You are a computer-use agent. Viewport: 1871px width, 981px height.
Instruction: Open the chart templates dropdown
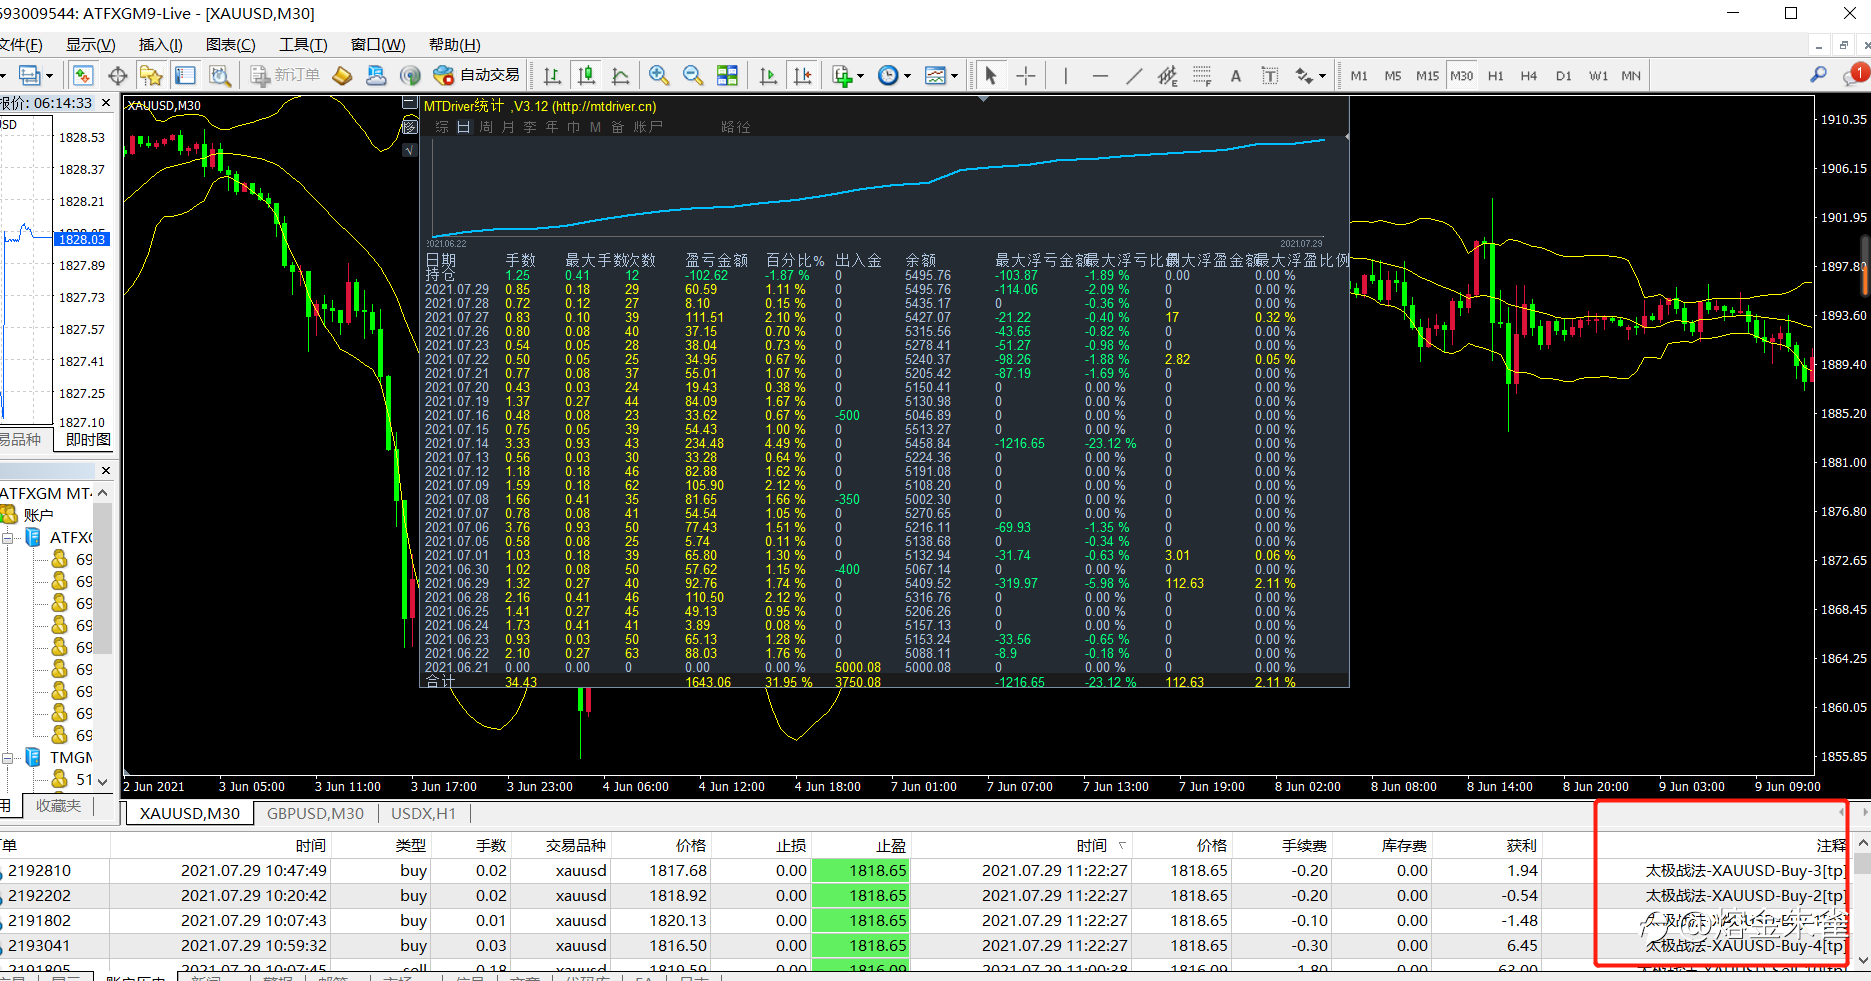coord(941,76)
